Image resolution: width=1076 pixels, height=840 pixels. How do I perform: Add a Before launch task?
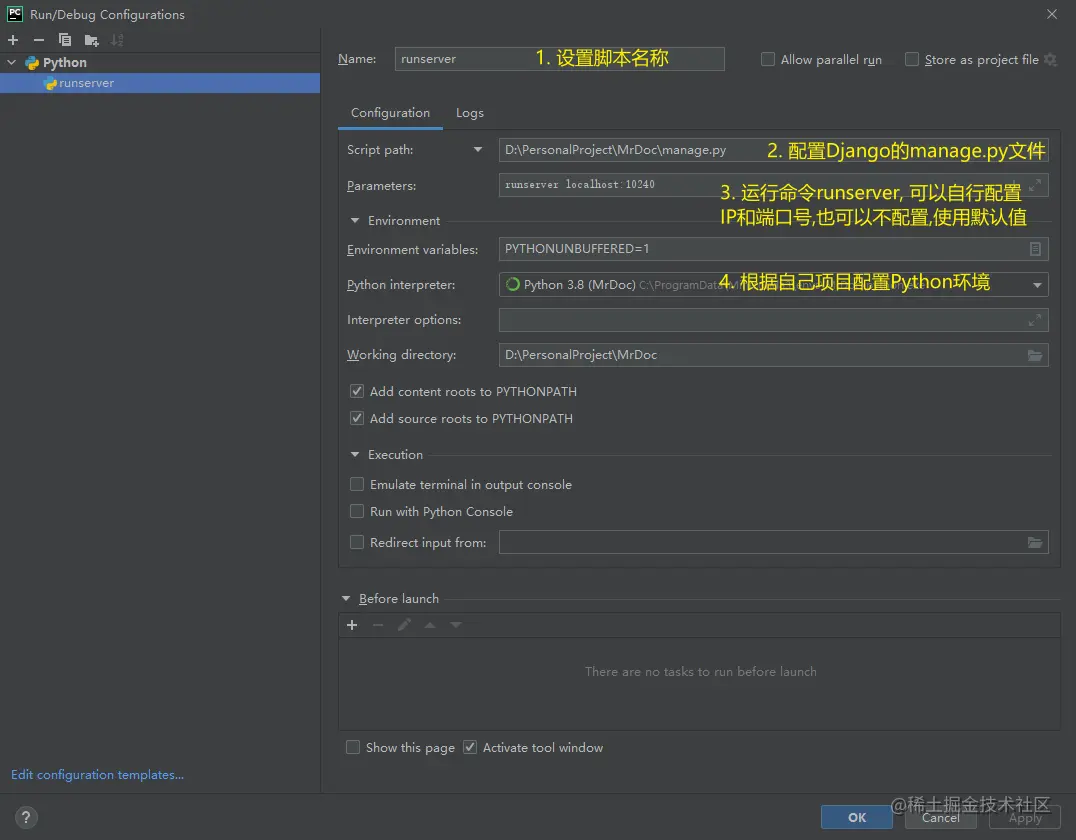[352, 625]
